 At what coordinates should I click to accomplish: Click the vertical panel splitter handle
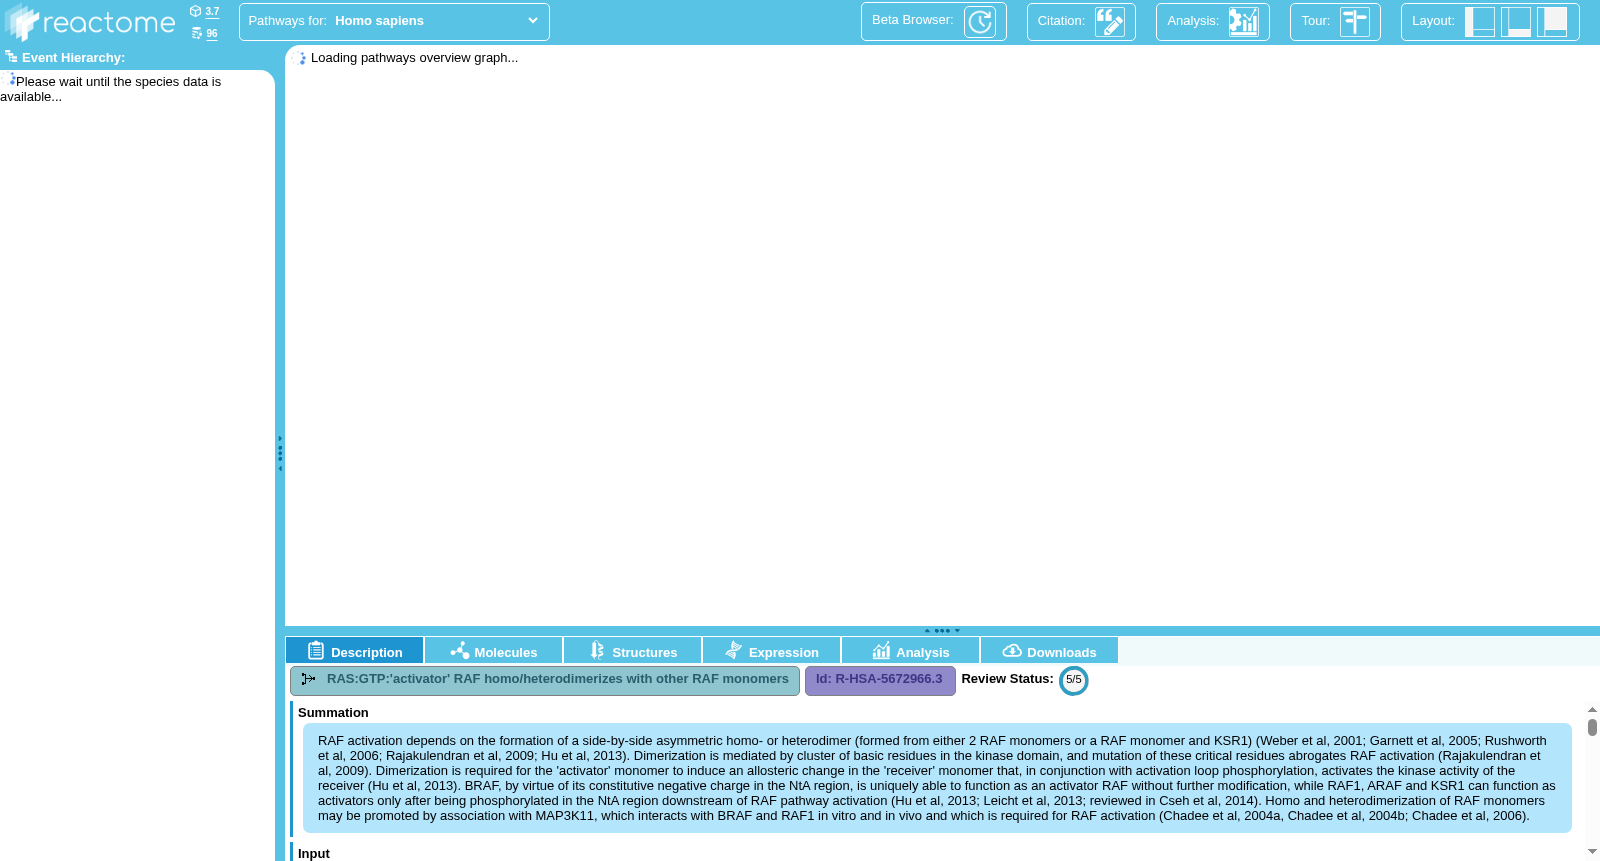tap(280, 453)
